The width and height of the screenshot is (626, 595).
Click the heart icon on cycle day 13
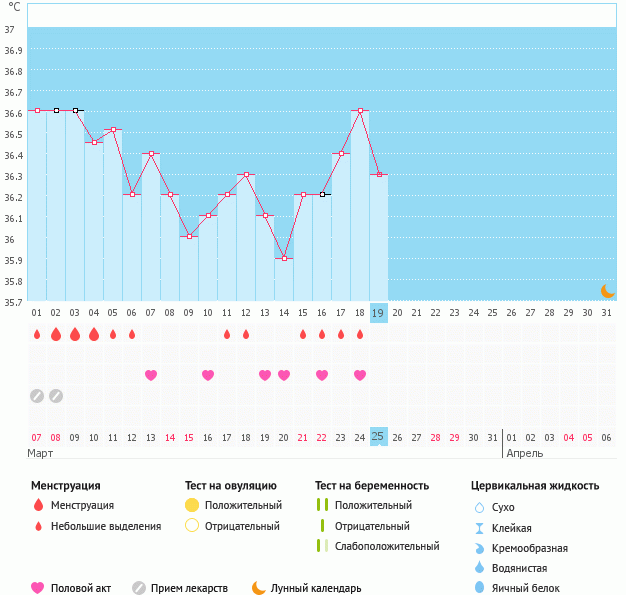point(265,375)
